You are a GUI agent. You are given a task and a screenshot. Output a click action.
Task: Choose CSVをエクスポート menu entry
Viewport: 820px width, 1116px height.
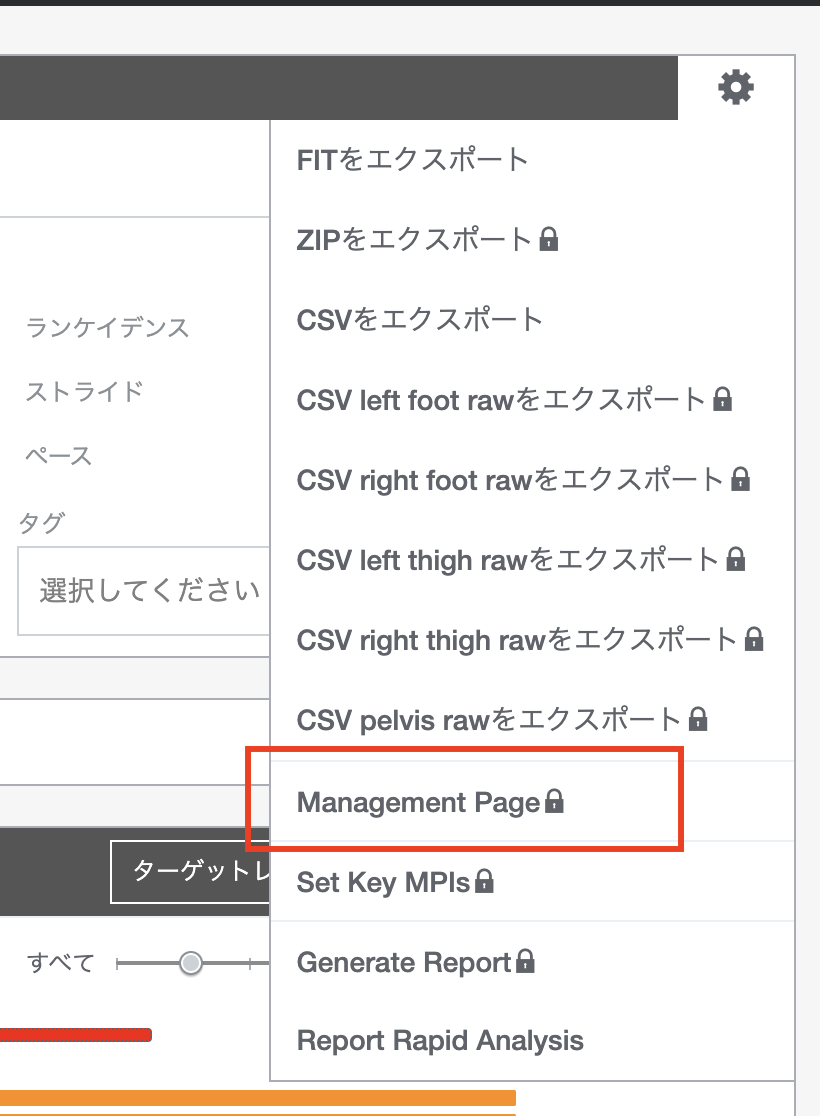pyautogui.click(x=419, y=320)
